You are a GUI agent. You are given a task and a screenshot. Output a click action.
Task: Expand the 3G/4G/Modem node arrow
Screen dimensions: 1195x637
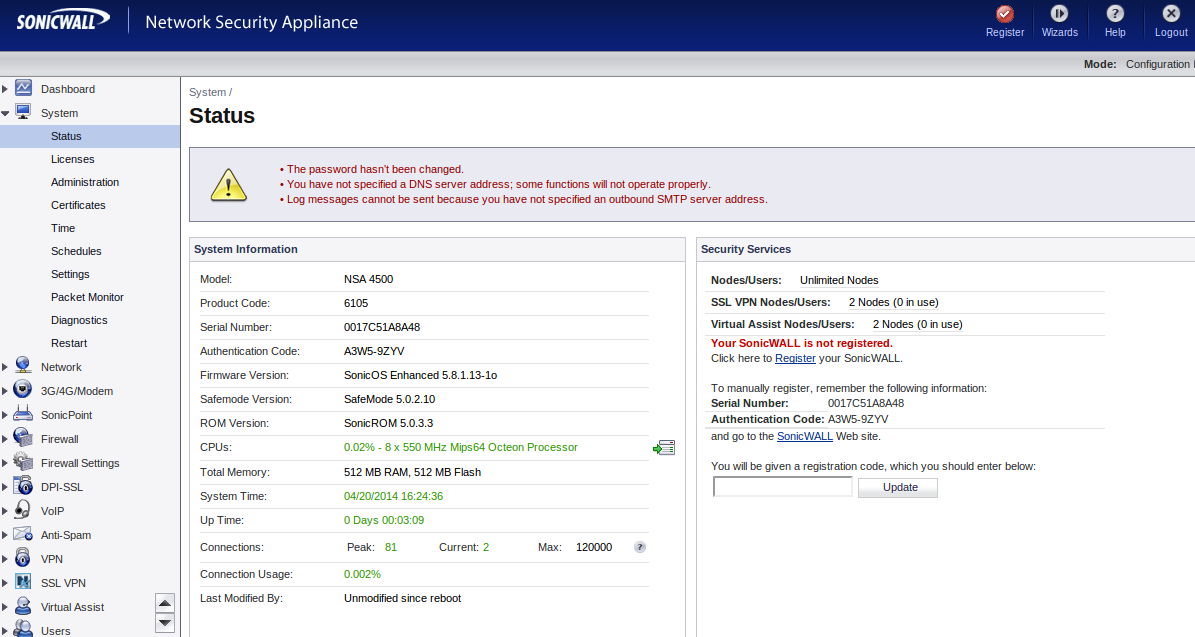5,391
